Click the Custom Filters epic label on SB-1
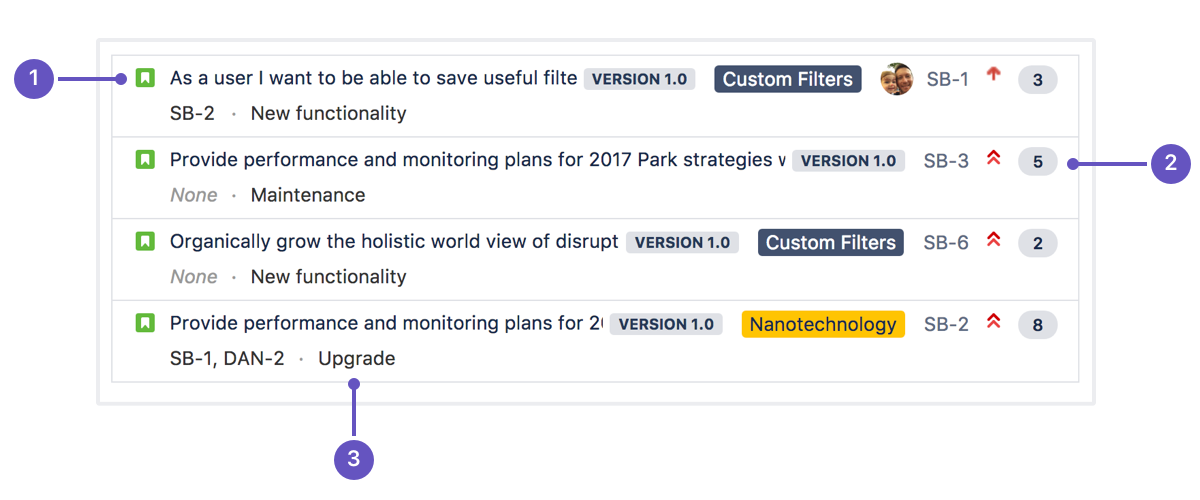1200x500 pixels. pyautogui.click(x=788, y=79)
